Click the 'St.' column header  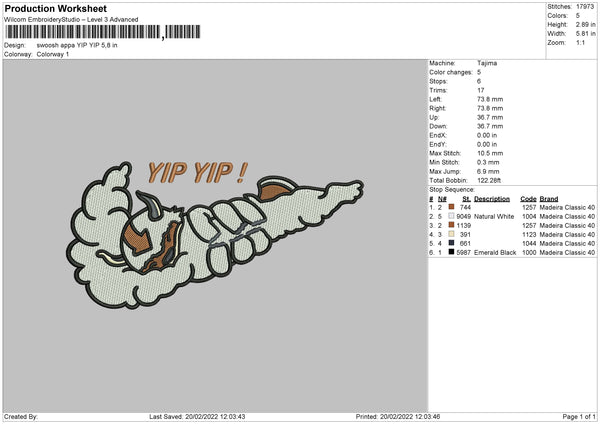point(466,199)
